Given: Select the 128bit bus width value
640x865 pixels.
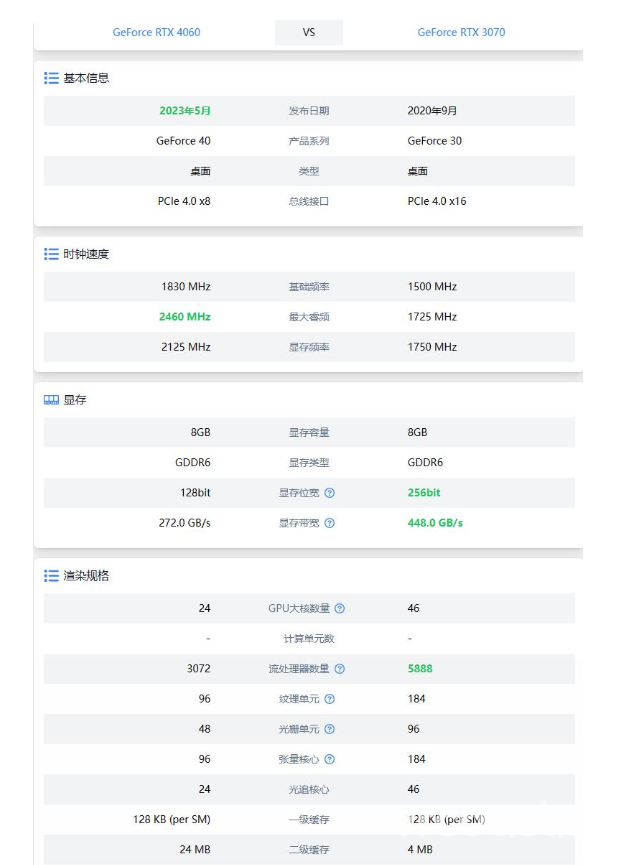Looking at the screenshot, I should (195, 493).
